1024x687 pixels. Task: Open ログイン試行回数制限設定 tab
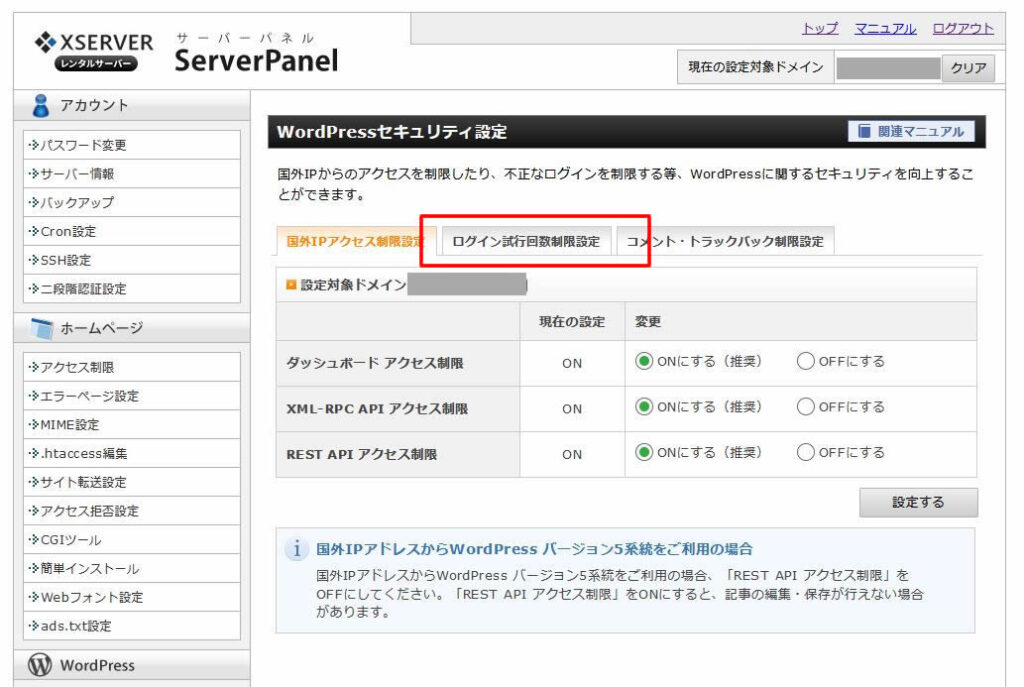point(526,241)
